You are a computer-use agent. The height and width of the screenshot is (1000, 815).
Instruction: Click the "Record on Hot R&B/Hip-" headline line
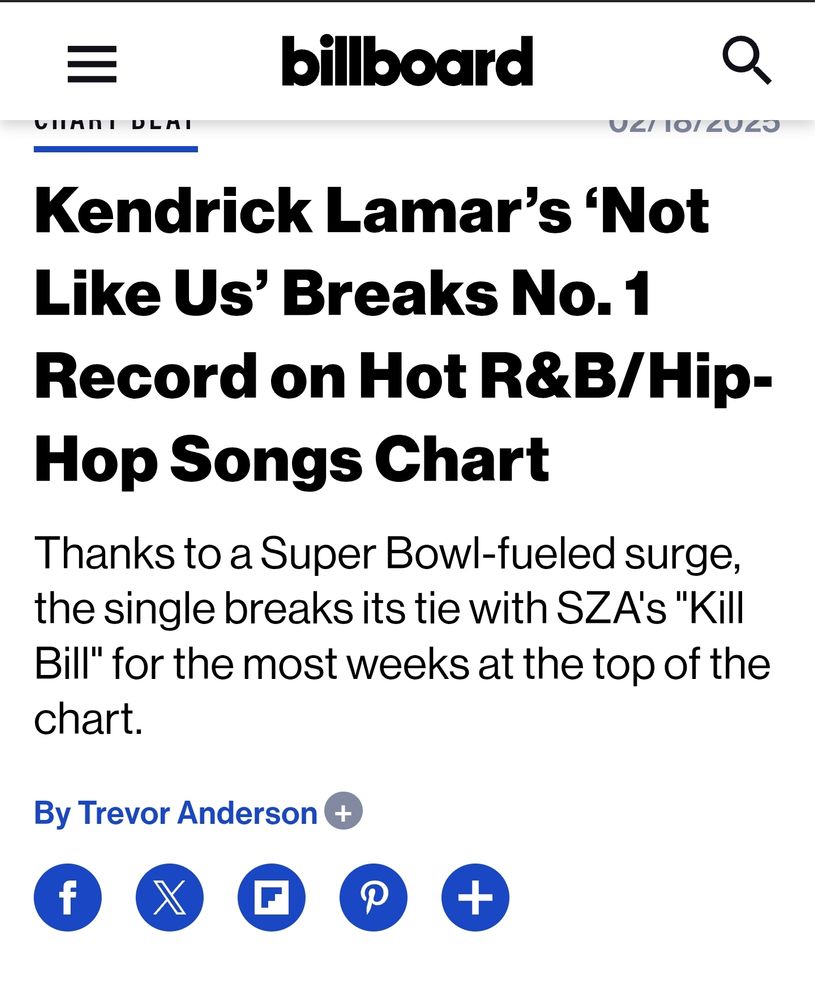[404, 377]
